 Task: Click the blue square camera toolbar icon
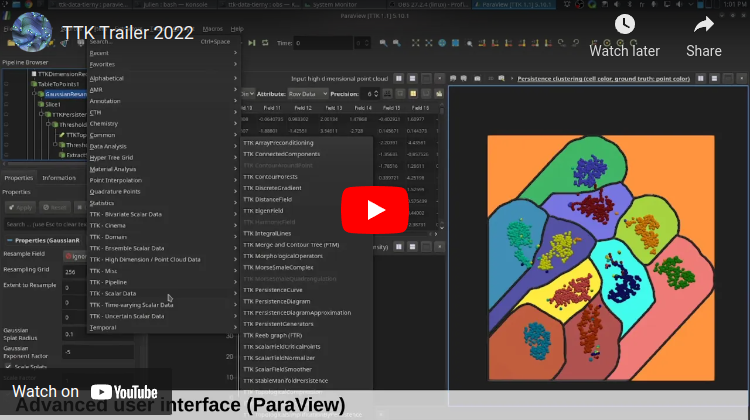coord(455,43)
